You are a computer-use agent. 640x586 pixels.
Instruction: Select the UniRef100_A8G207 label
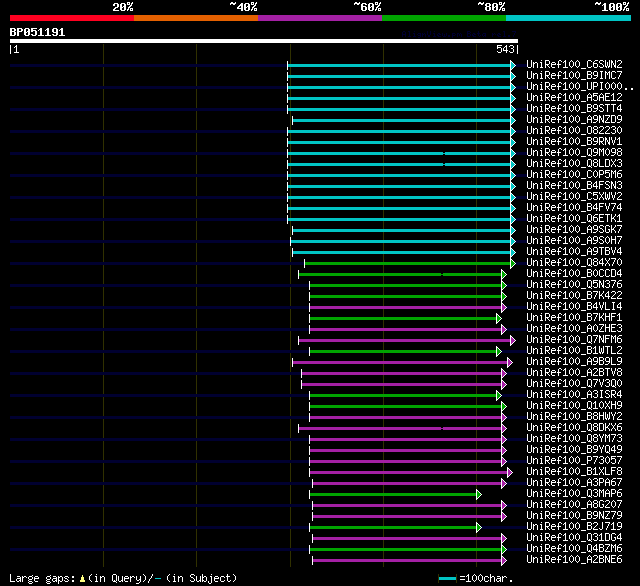tap(574, 505)
